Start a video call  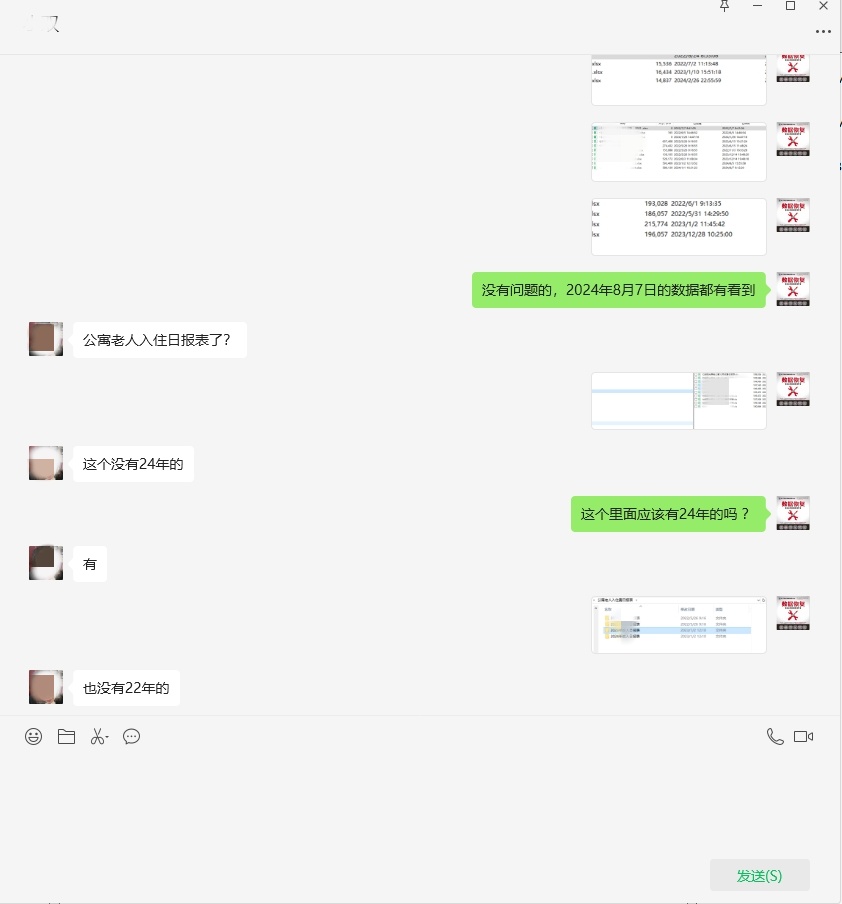click(x=803, y=736)
